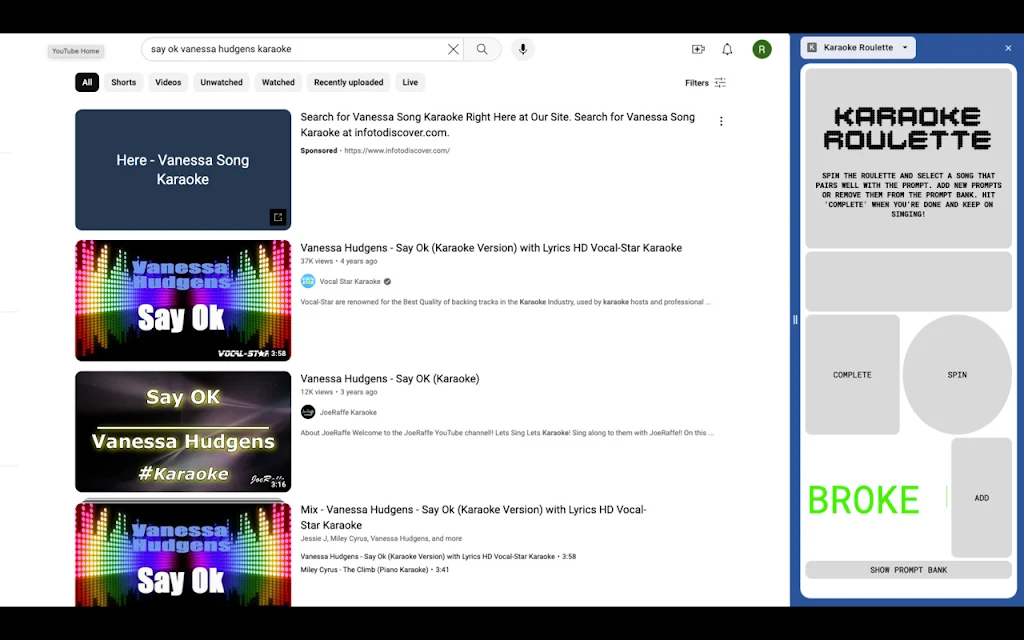Open the create video icon

pyautogui.click(x=698, y=49)
